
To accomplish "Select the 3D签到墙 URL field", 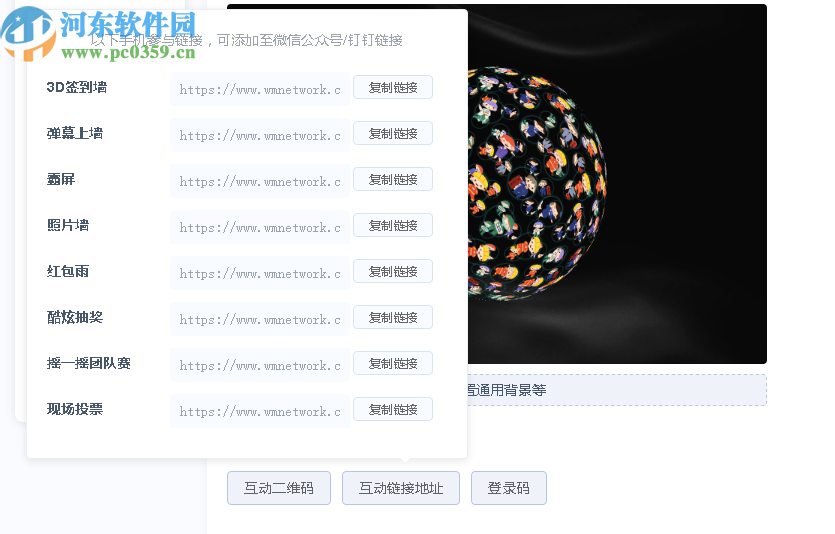I will 260,89.
